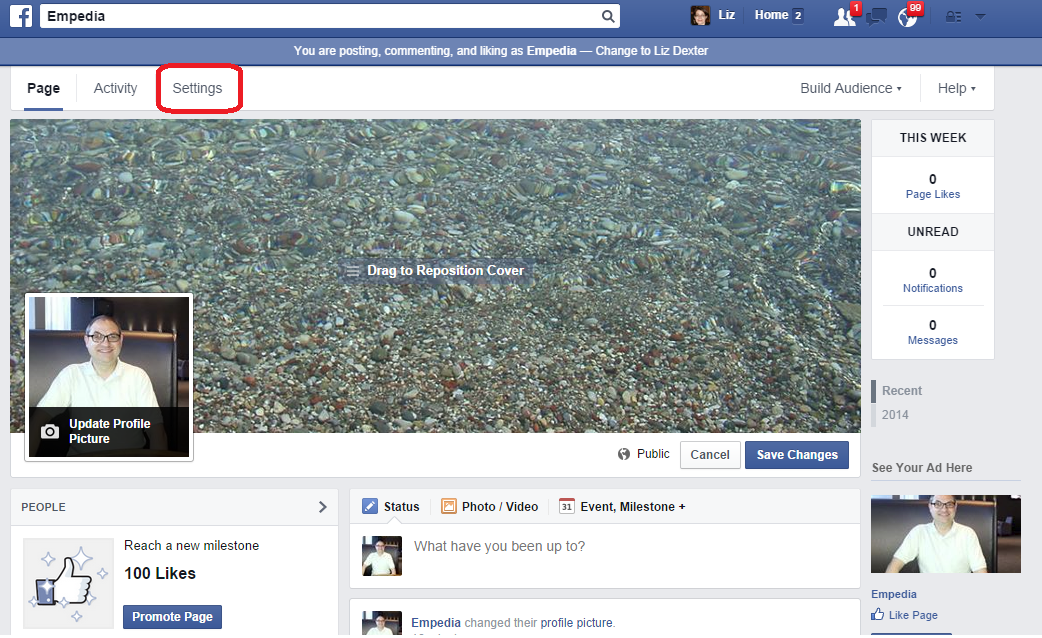Image resolution: width=1042 pixels, height=638 pixels.
Task: Open the messages chat icon
Action: click(x=876, y=17)
